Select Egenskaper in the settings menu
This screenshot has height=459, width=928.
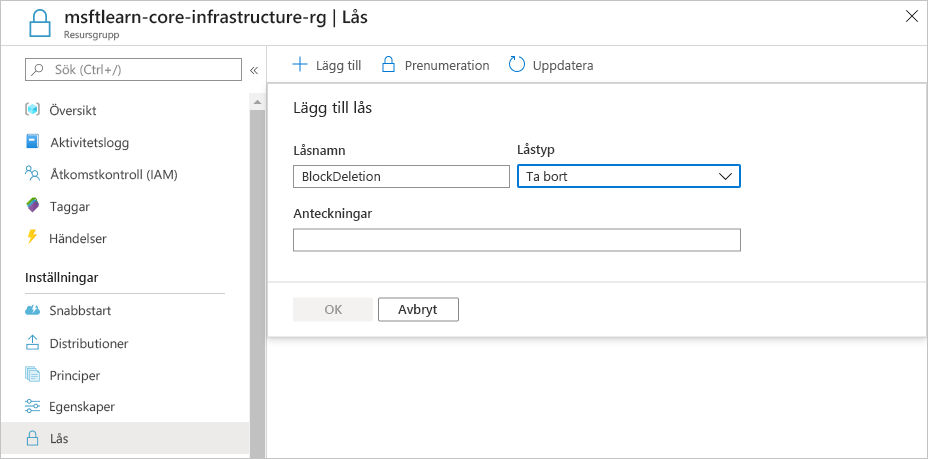pos(82,407)
